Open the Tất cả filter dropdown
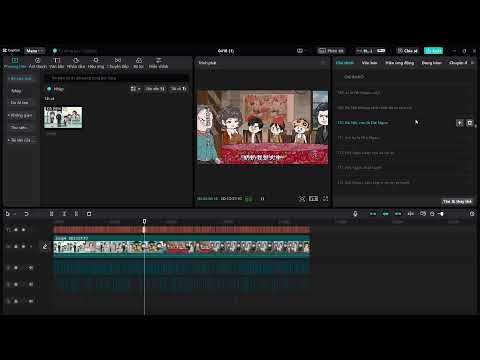The width and height of the screenshot is (480, 360). point(179,89)
